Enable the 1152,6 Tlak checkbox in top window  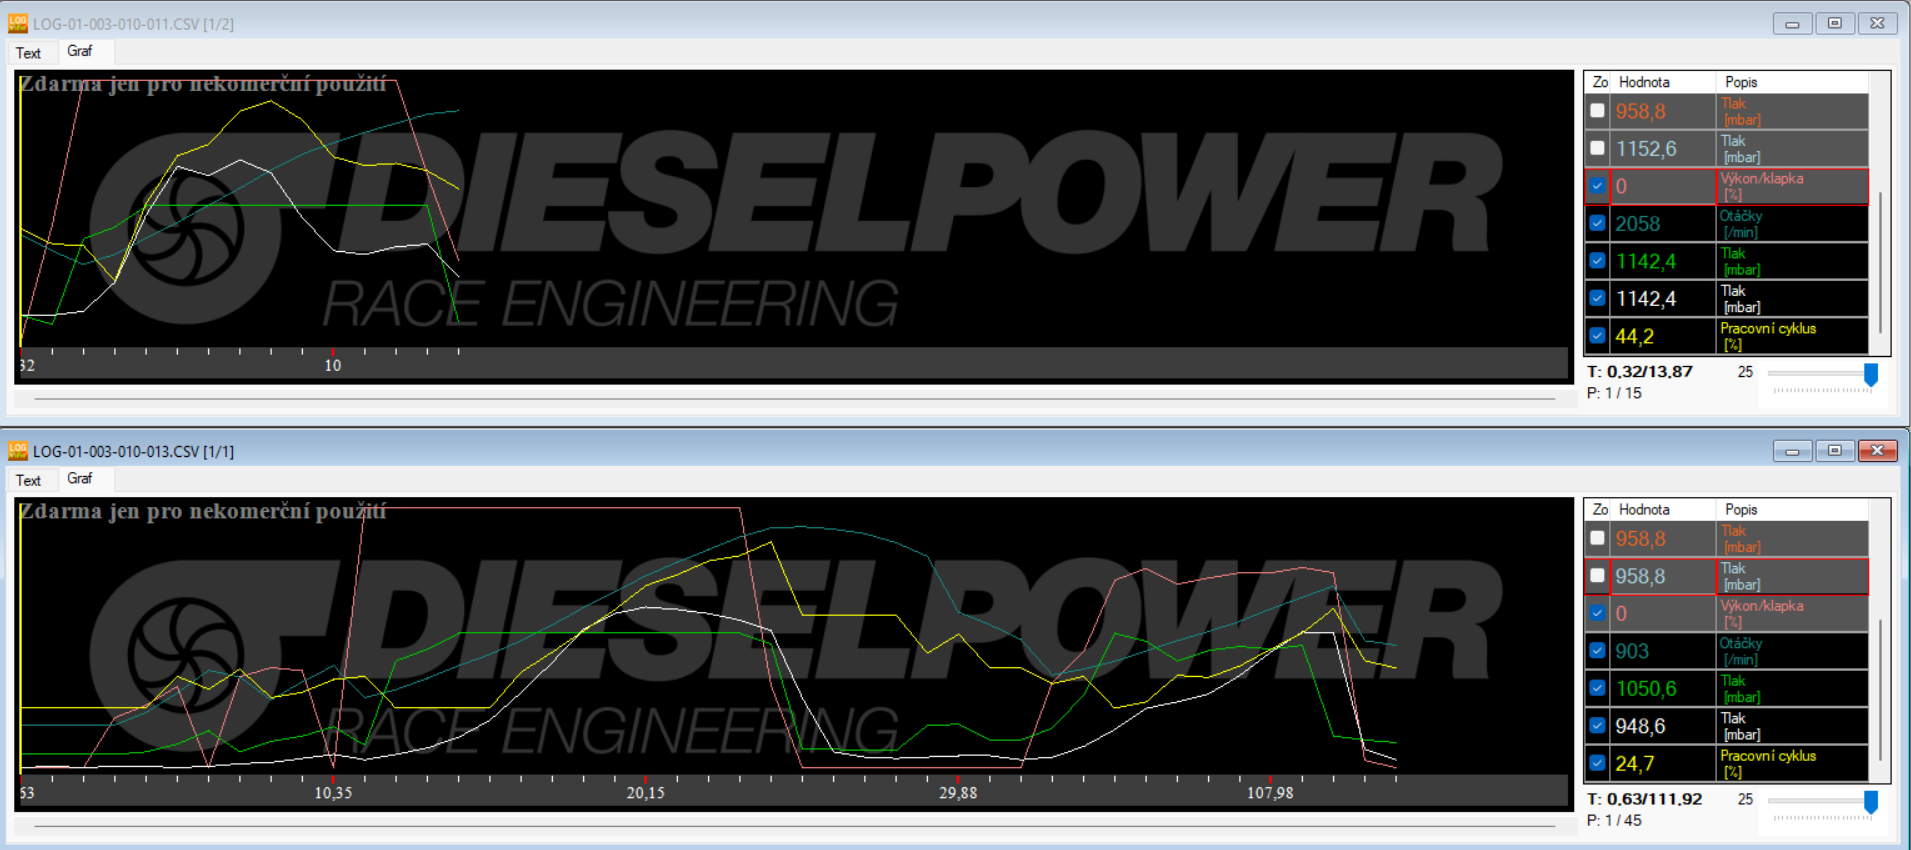pos(1597,148)
